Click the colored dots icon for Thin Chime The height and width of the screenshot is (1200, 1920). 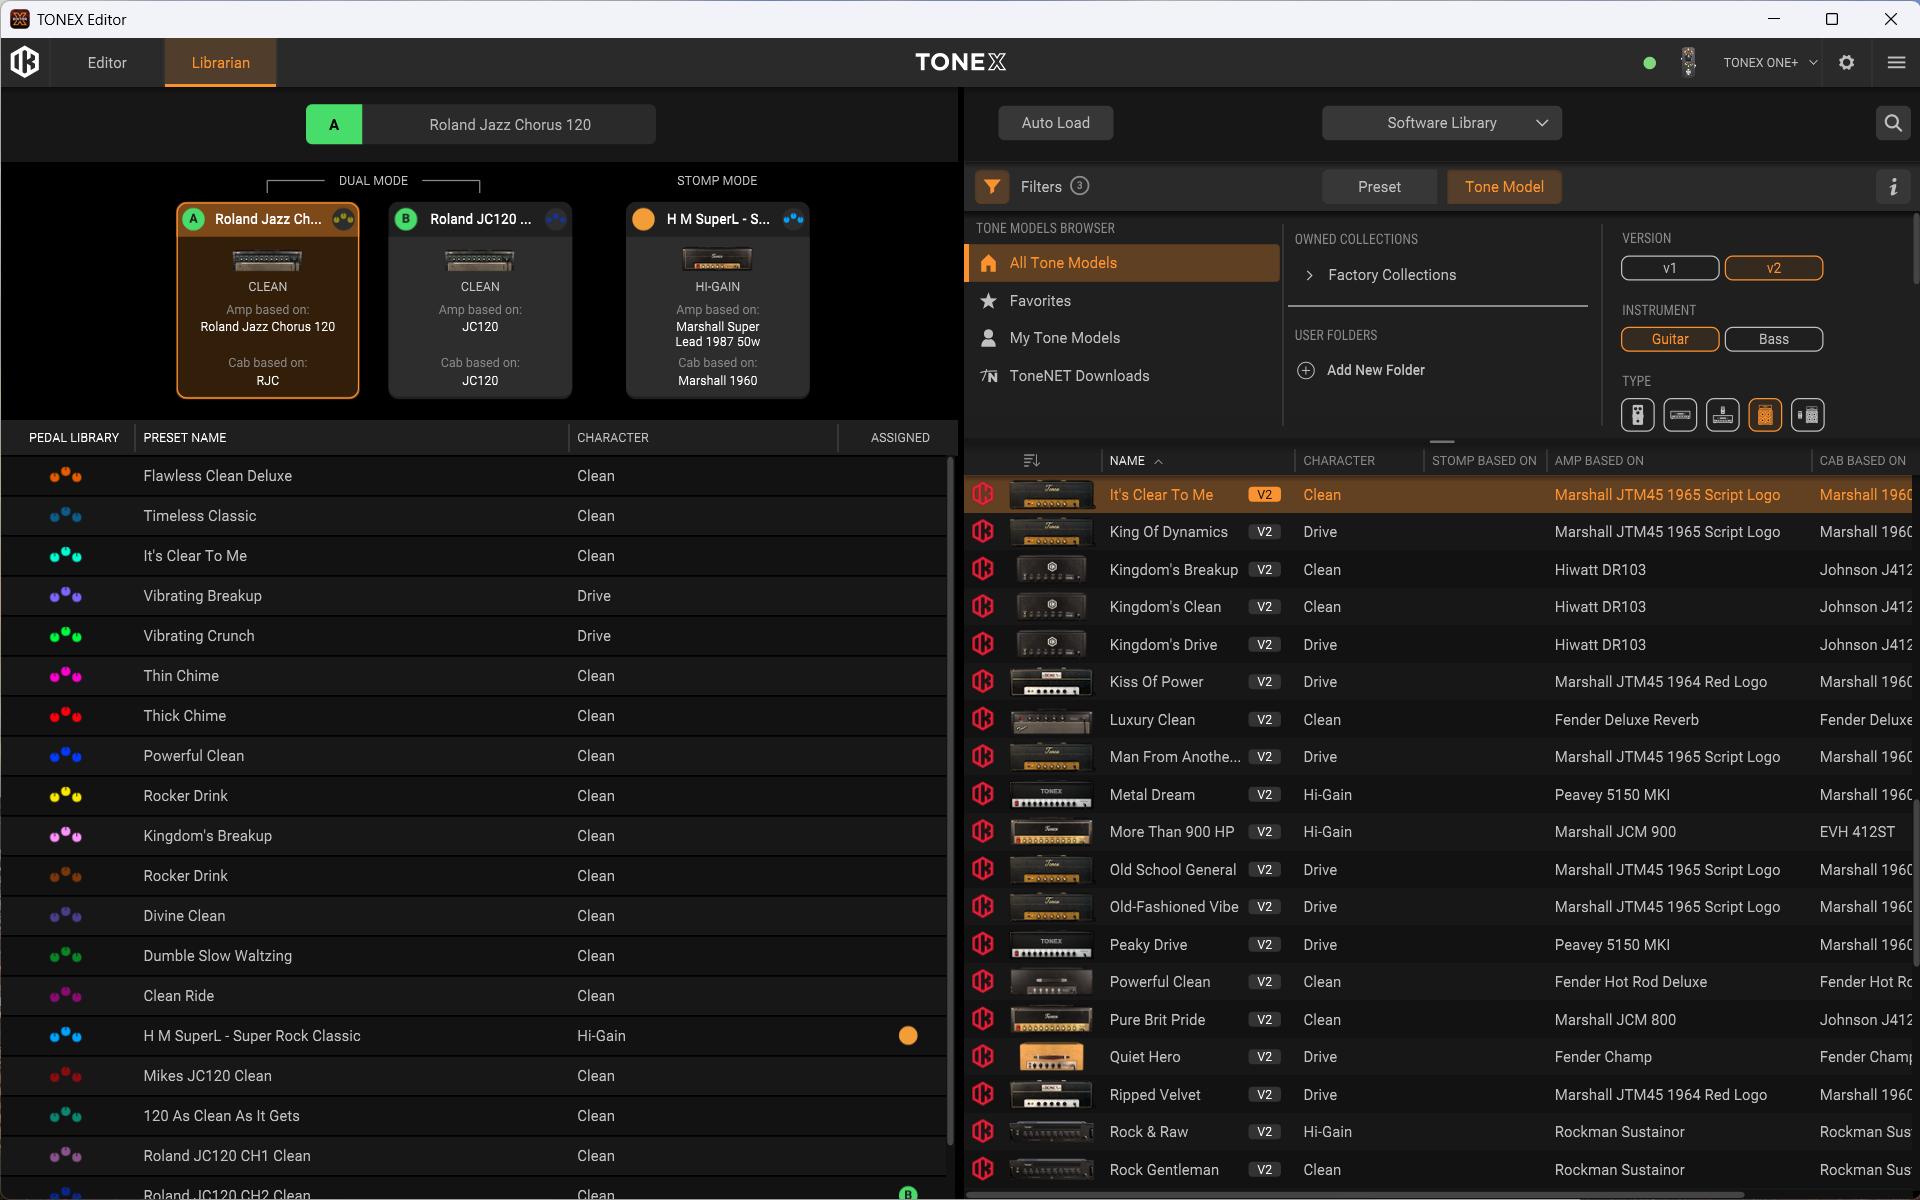click(x=66, y=676)
